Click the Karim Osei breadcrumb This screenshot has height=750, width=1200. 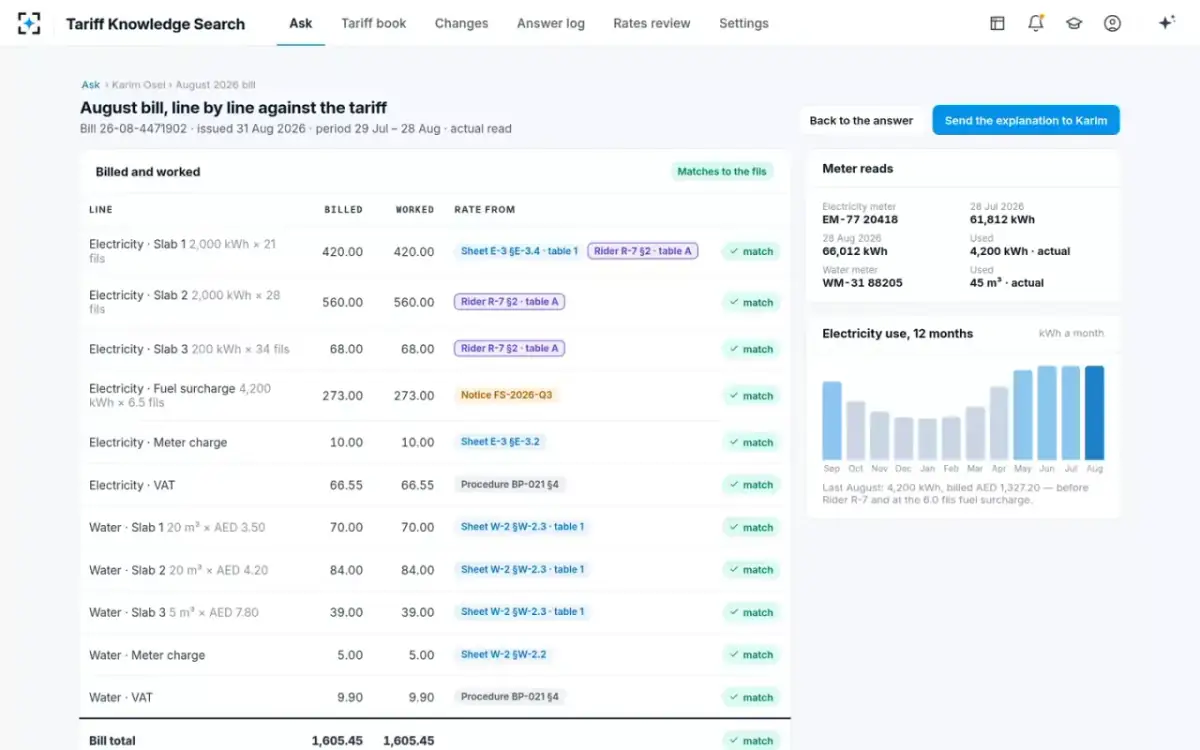(x=138, y=85)
